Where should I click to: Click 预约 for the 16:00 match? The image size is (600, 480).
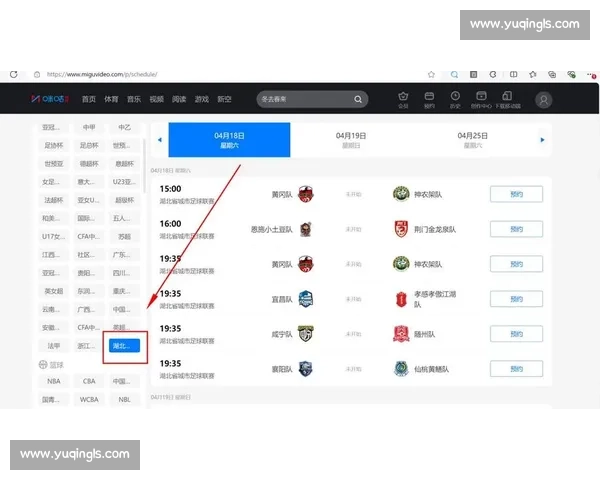[x=516, y=229]
